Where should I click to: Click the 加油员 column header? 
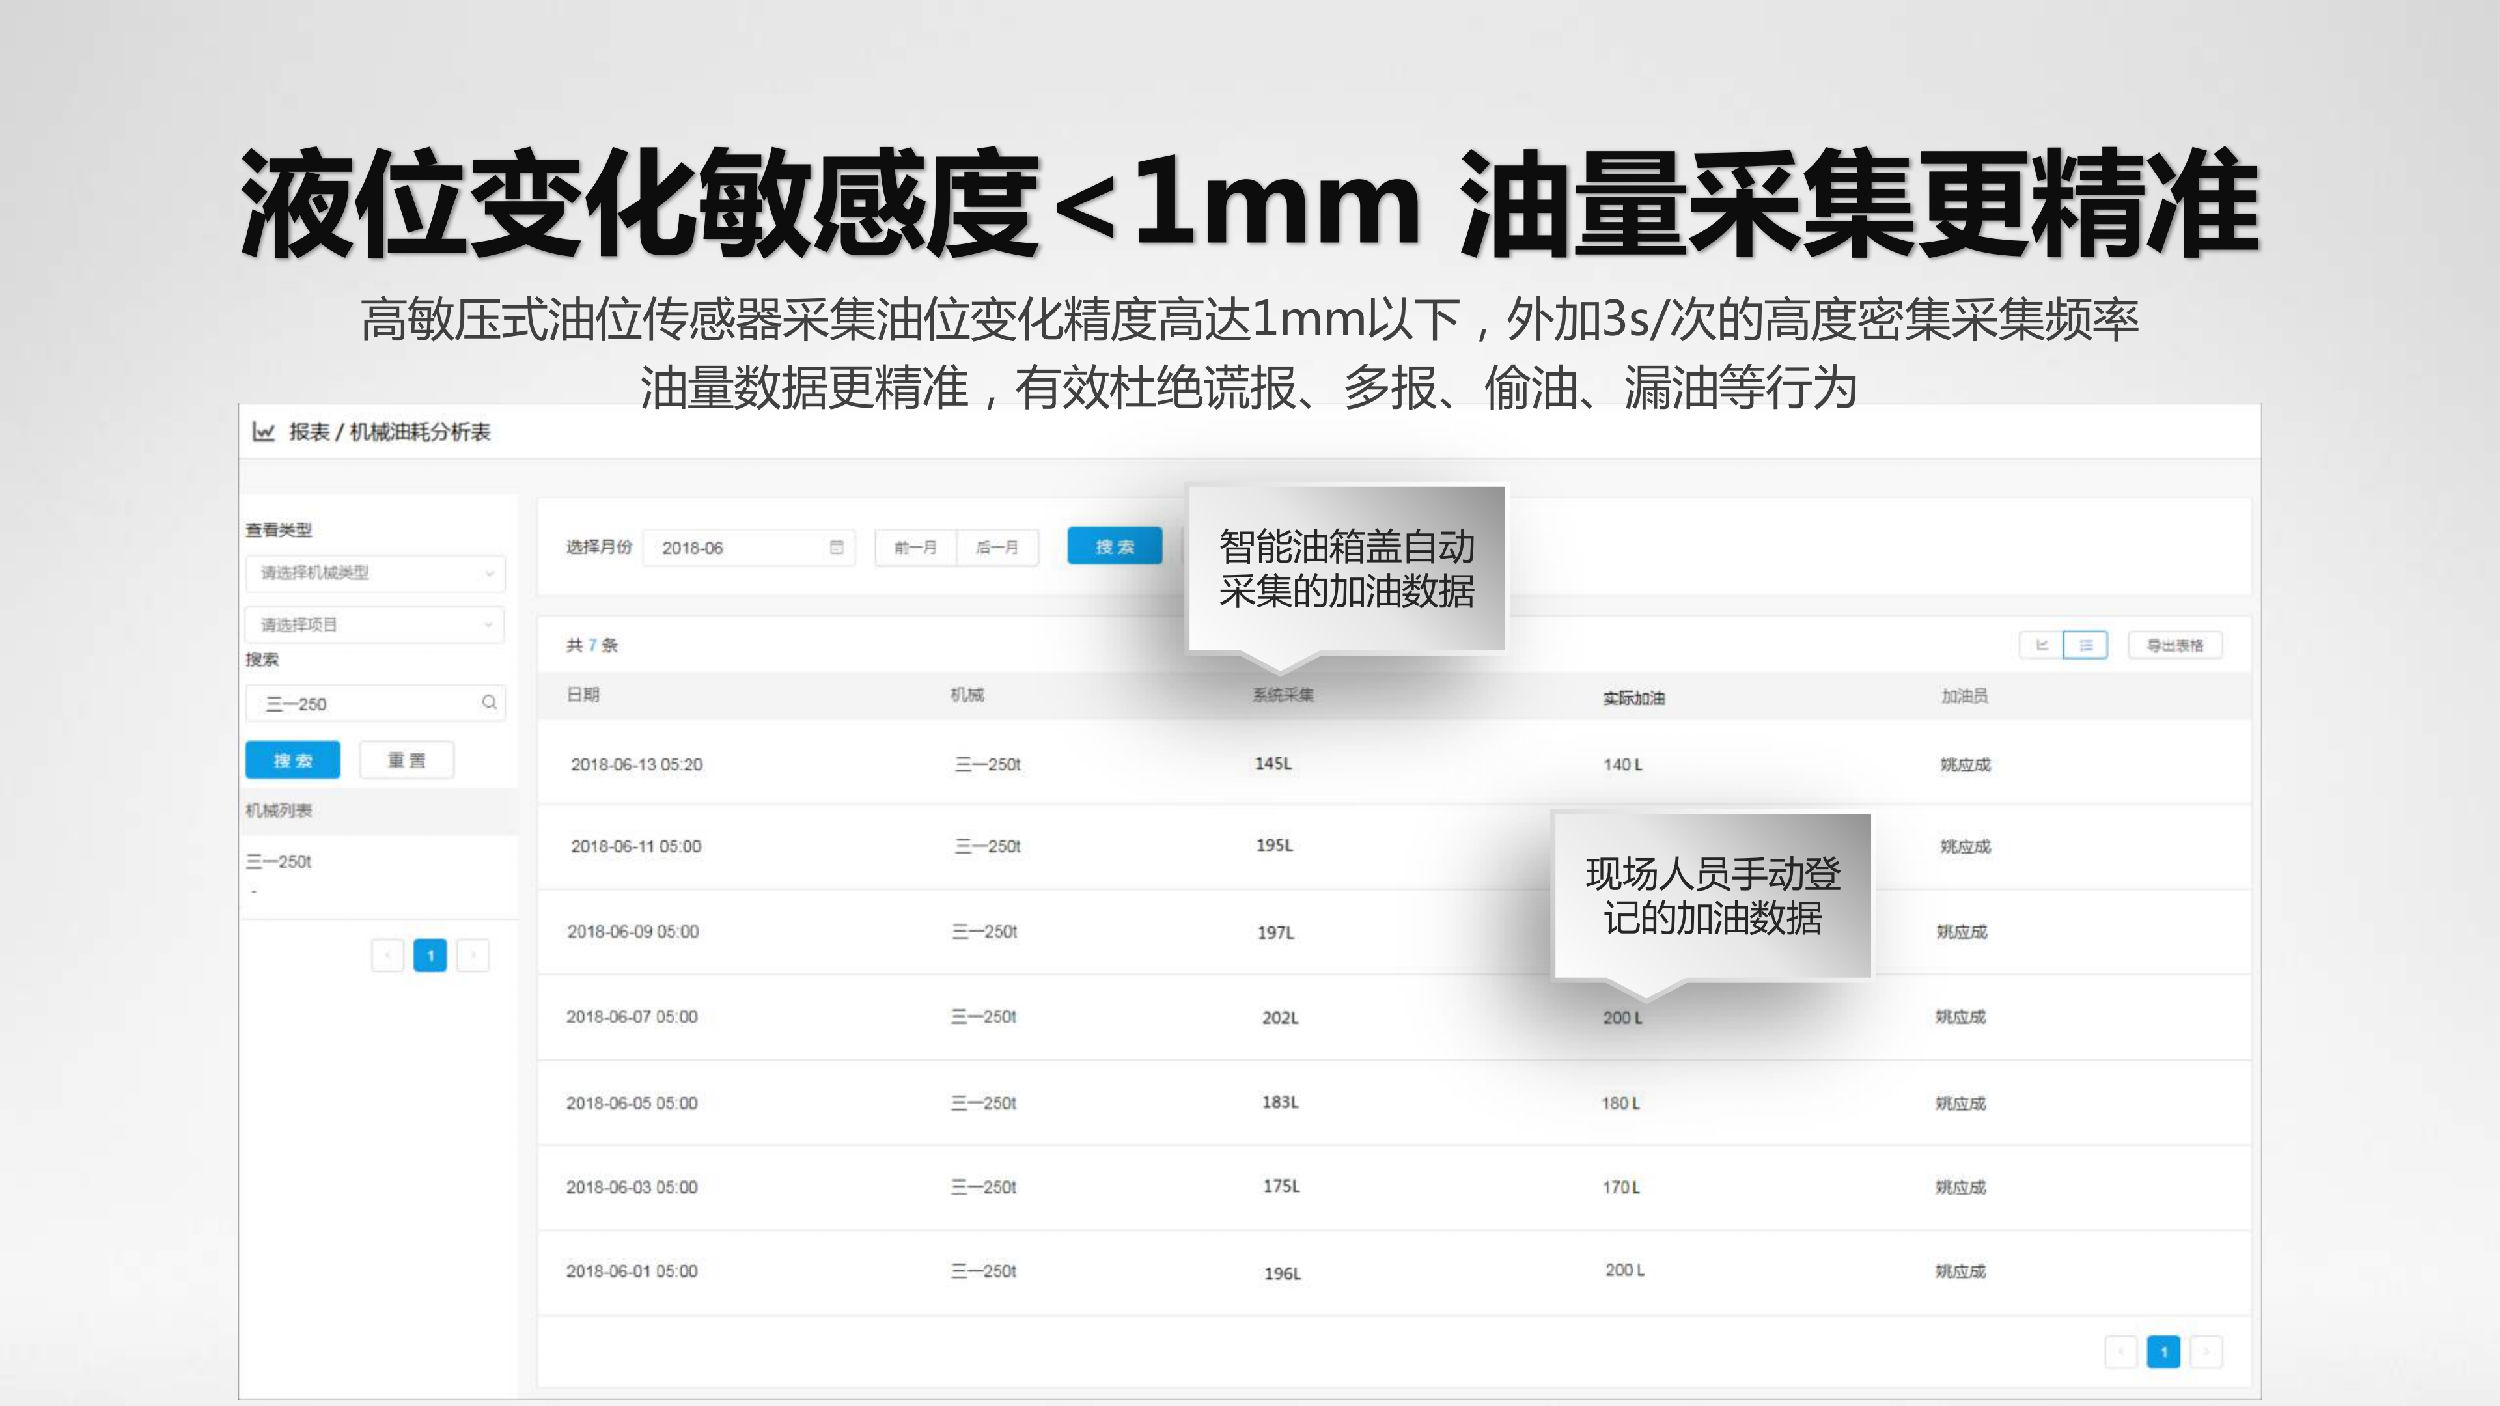click(x=1964, y=696)
